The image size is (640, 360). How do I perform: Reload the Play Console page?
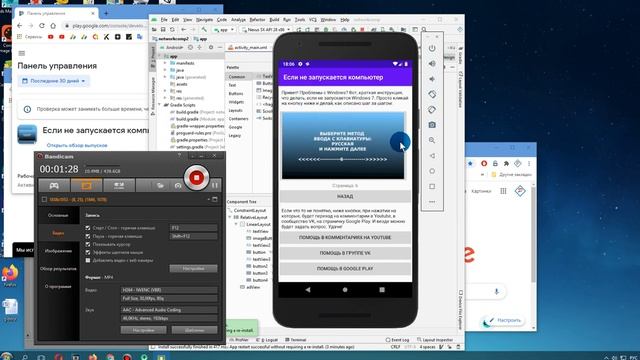tap(42, 26)
